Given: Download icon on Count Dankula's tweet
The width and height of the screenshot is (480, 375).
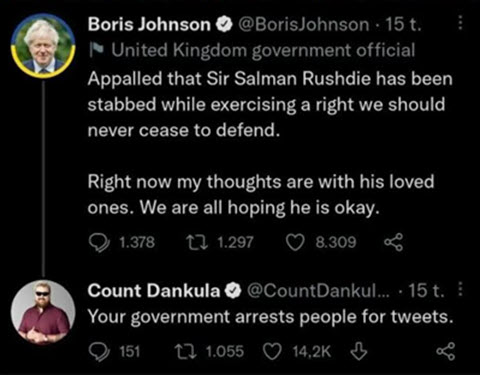Looking at the screenshot, I should pos(359,352).
